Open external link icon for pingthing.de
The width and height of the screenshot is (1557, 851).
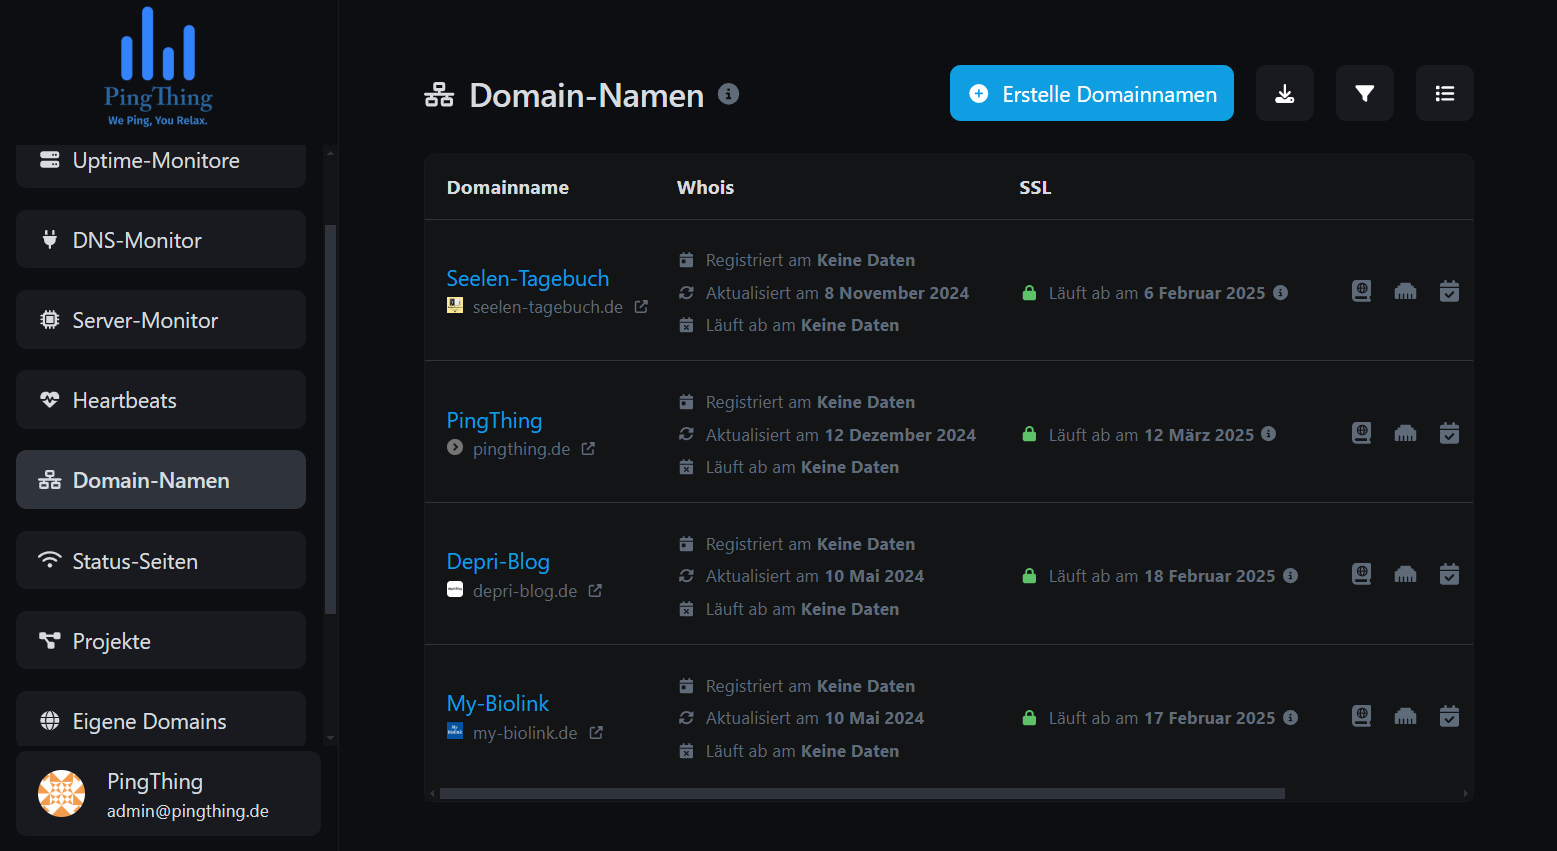click(588, 449)
